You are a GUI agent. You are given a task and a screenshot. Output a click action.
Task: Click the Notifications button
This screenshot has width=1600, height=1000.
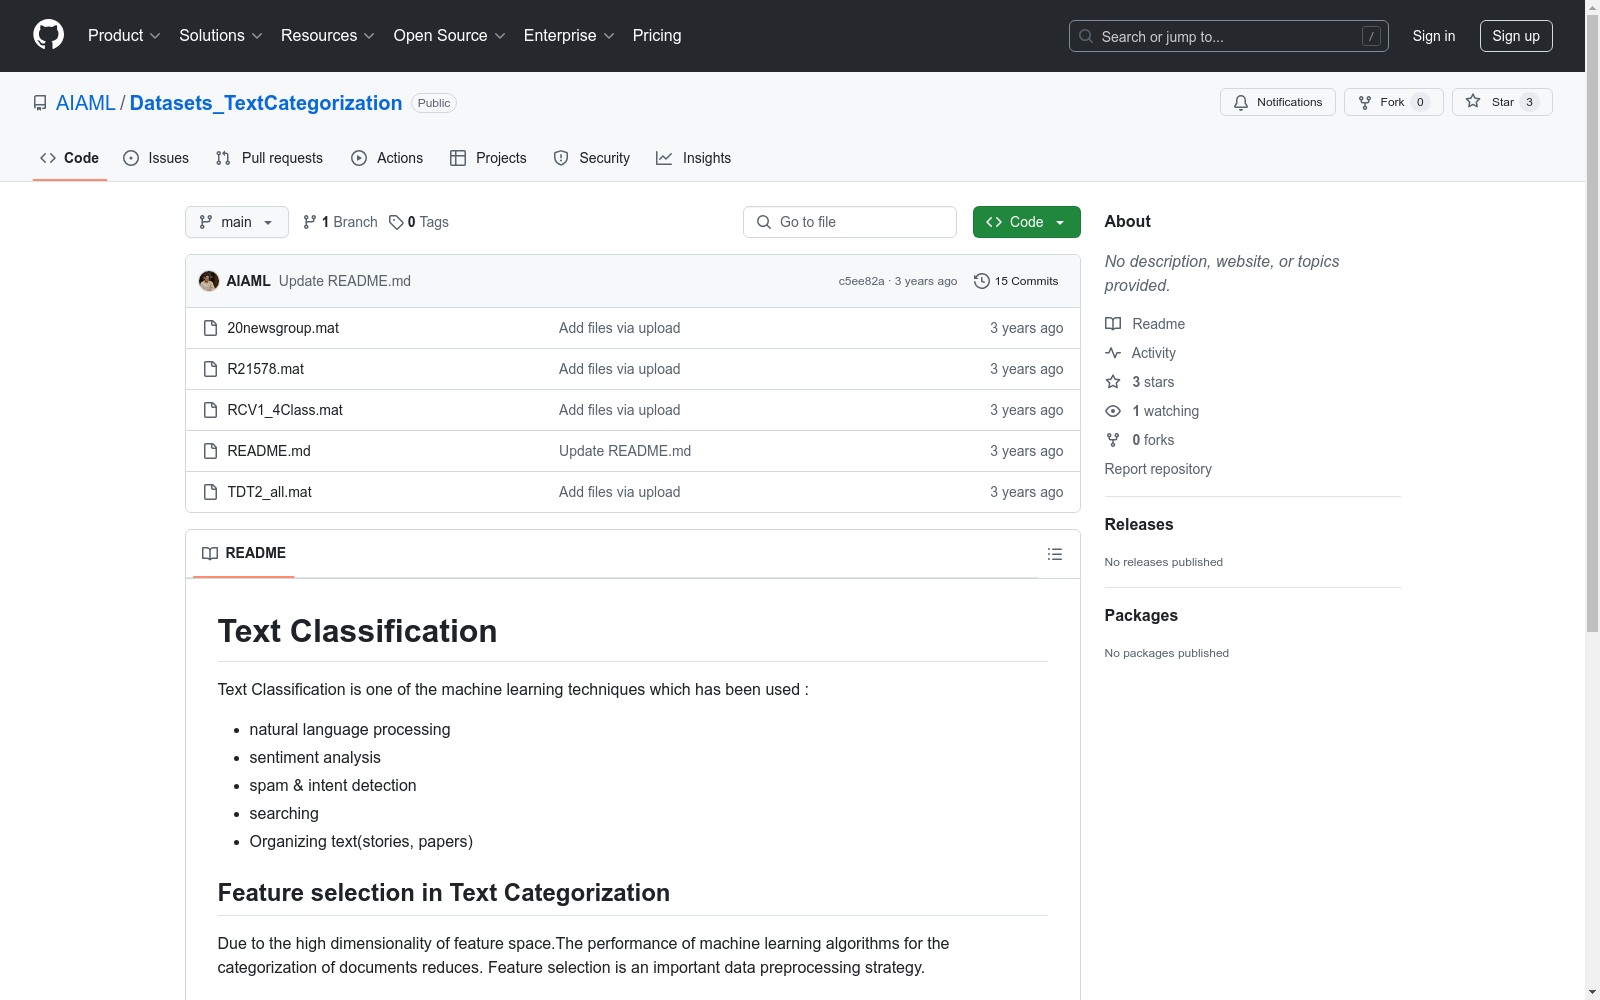[1278, 102]
